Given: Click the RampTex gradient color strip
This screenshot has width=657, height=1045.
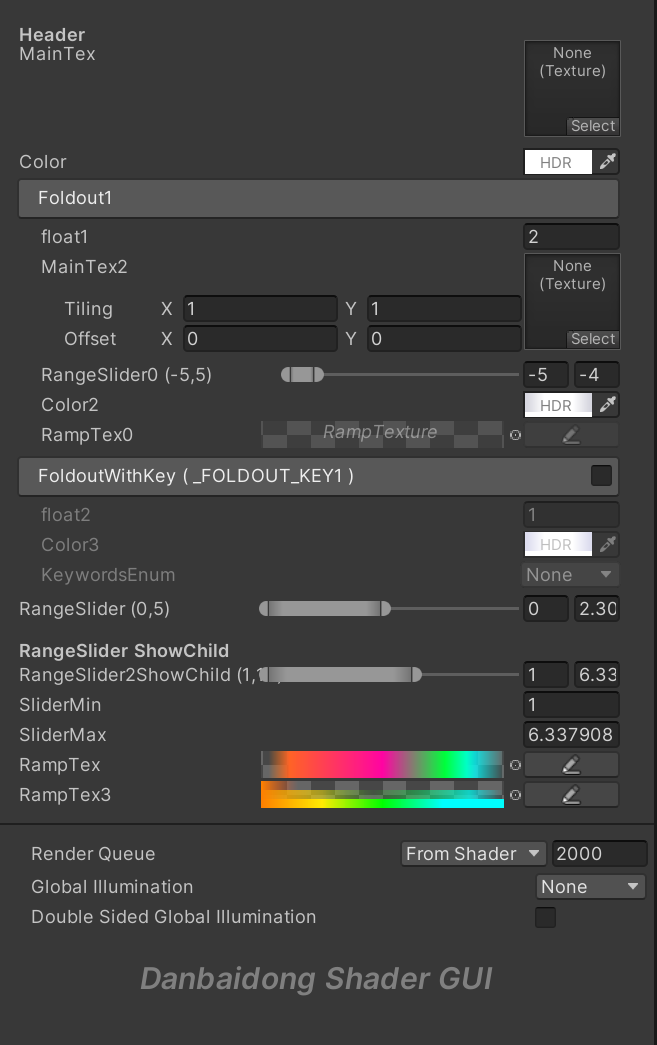Looking at the screenshot, I should click(x=383, y=765).
